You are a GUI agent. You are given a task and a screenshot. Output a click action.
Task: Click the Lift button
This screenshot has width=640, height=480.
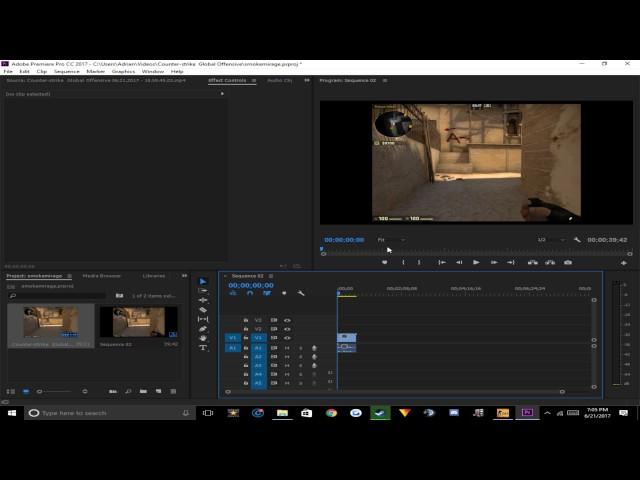tap(533, 262)
